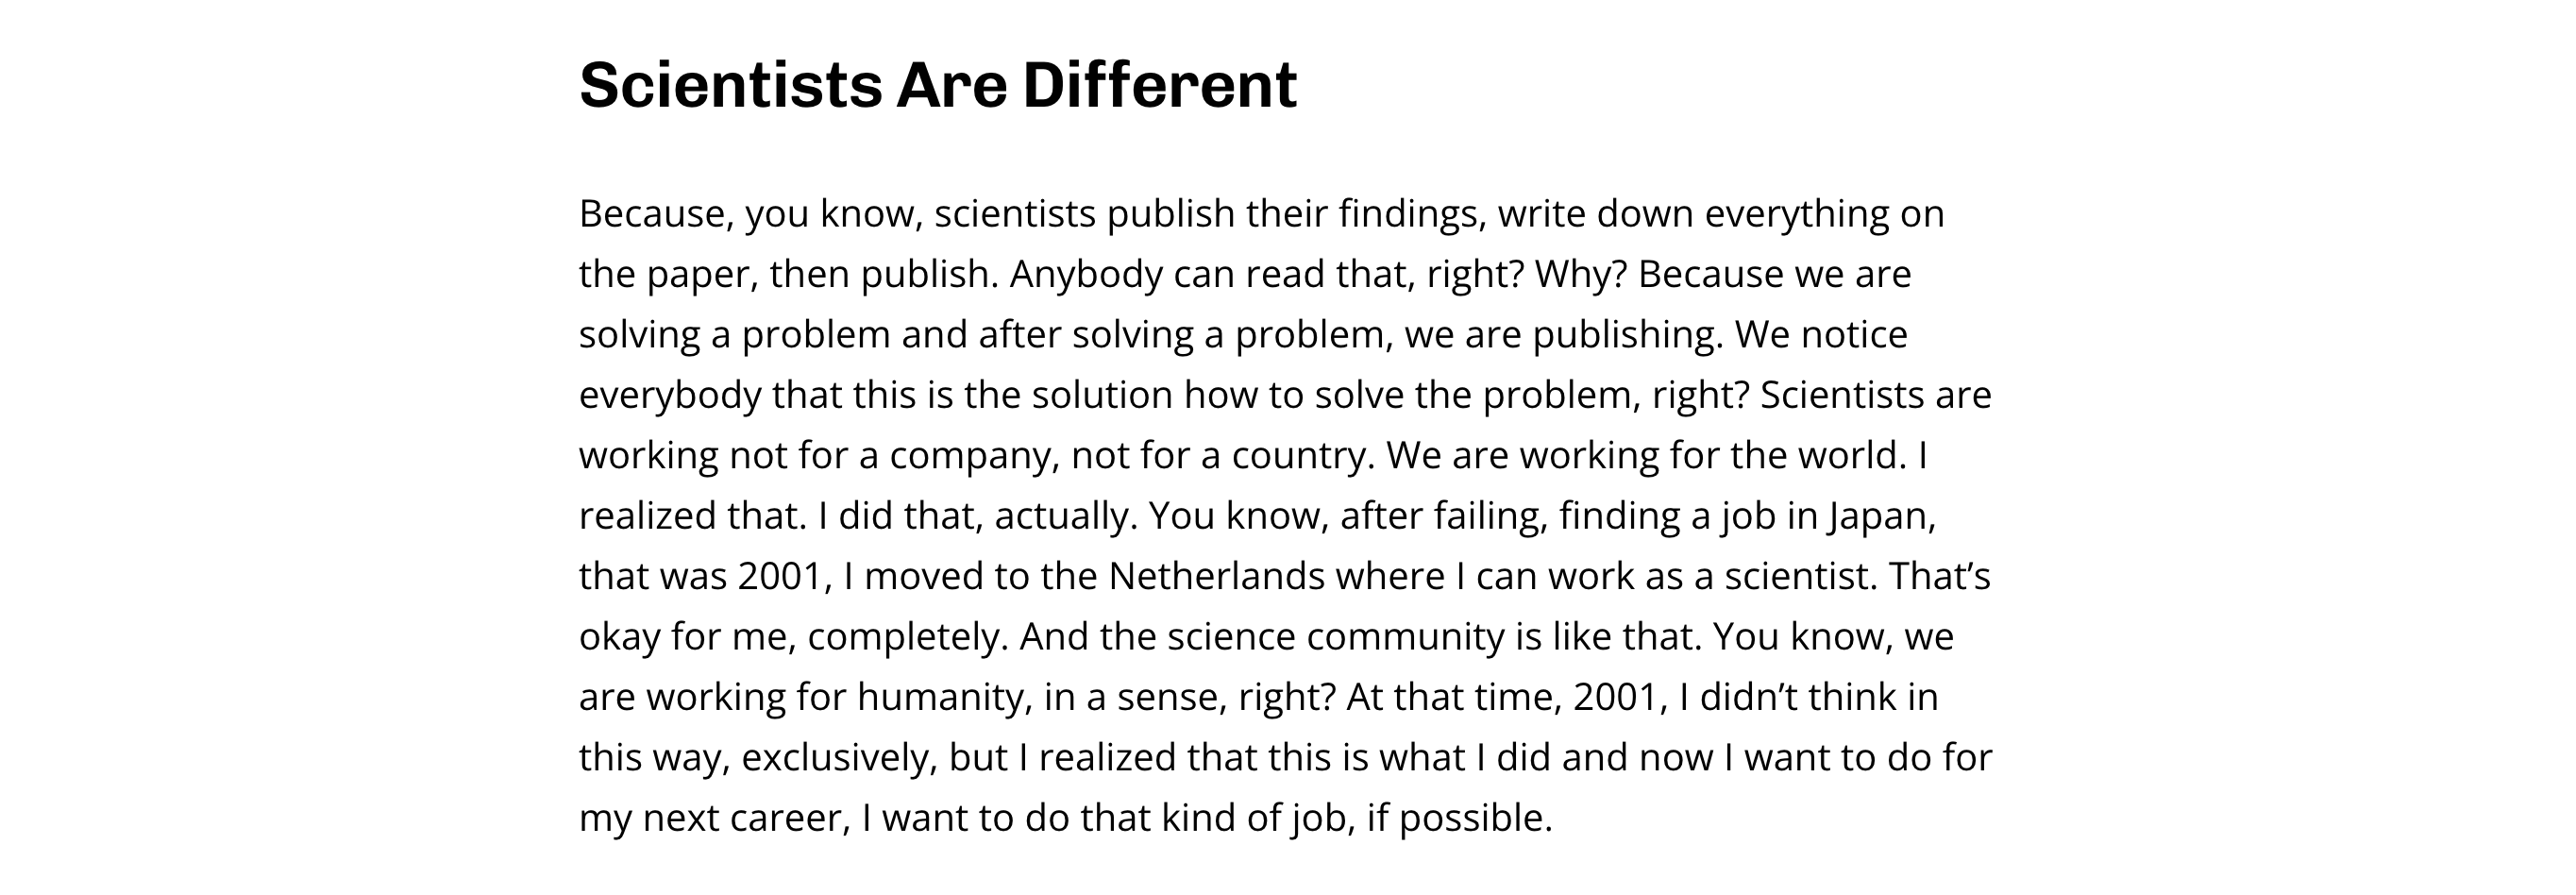This screenshot has width=2576, height=895.
Task: Click the word 'Anybody' in the second line
Action: [x=1086, y=275]
